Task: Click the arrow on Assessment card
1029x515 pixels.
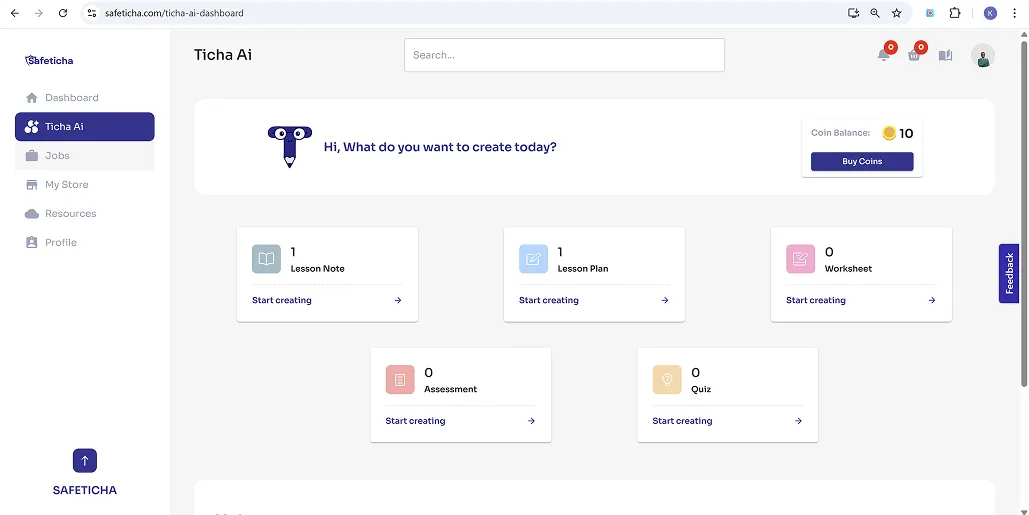Action: coord(531,421)
